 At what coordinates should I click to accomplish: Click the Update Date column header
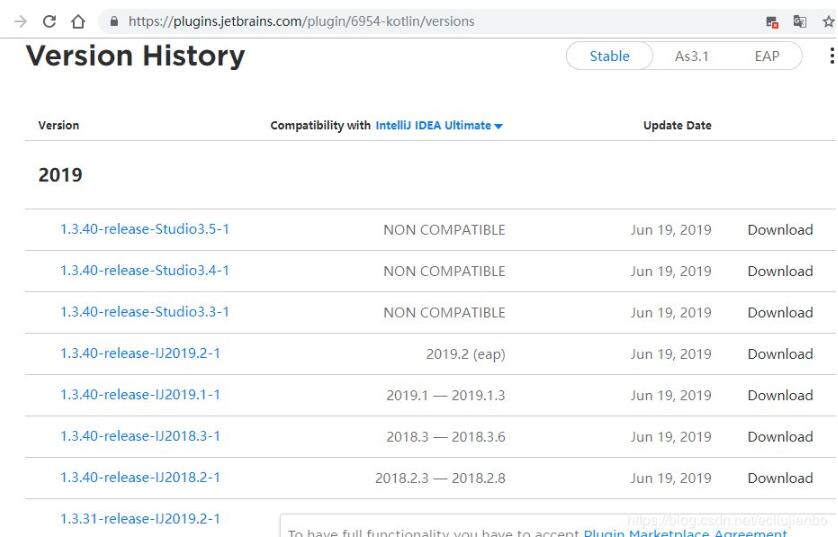click(677, 126)
